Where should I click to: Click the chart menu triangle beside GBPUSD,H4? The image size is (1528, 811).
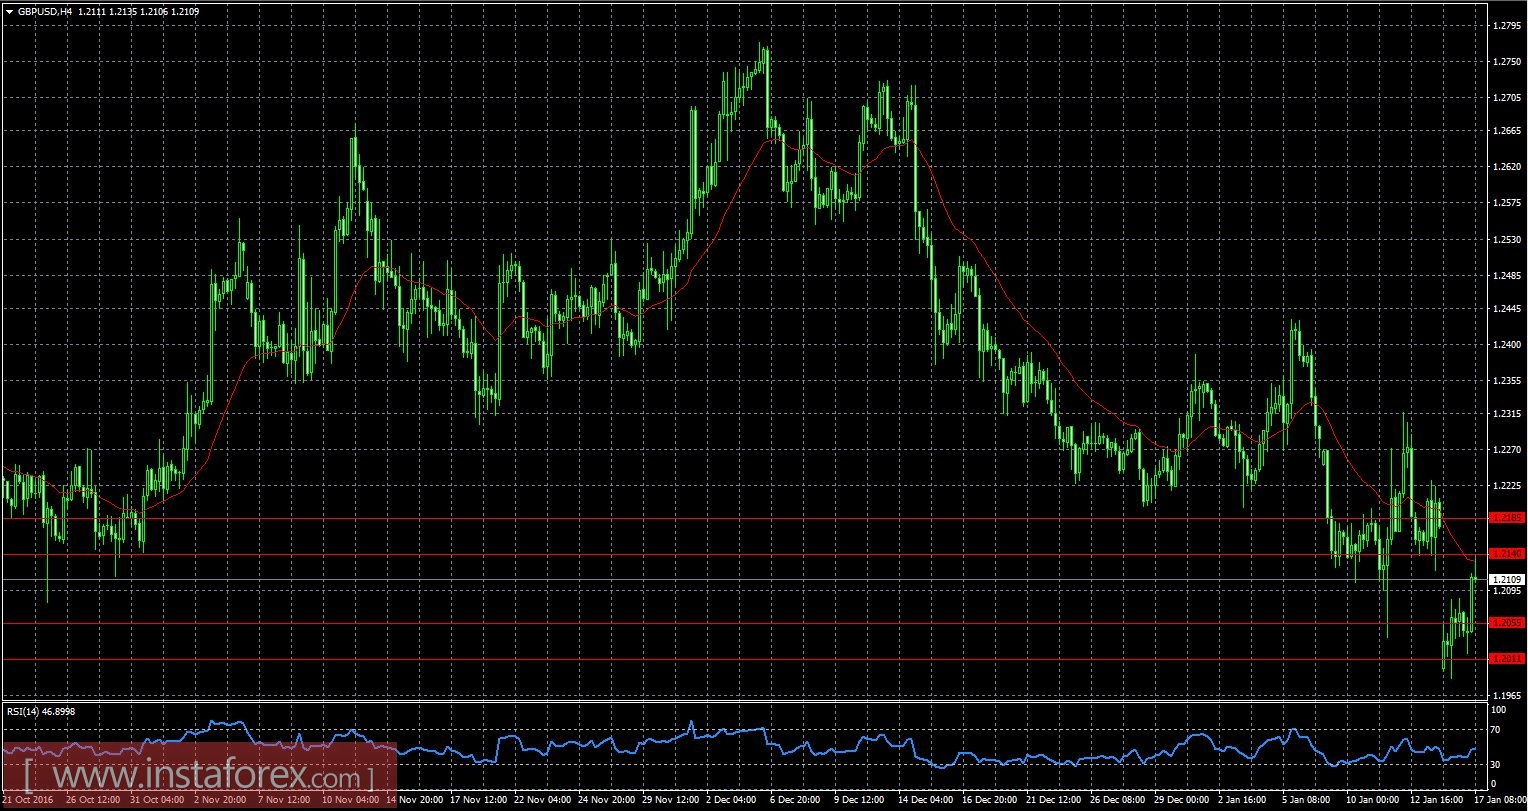[x=8, y=11]
